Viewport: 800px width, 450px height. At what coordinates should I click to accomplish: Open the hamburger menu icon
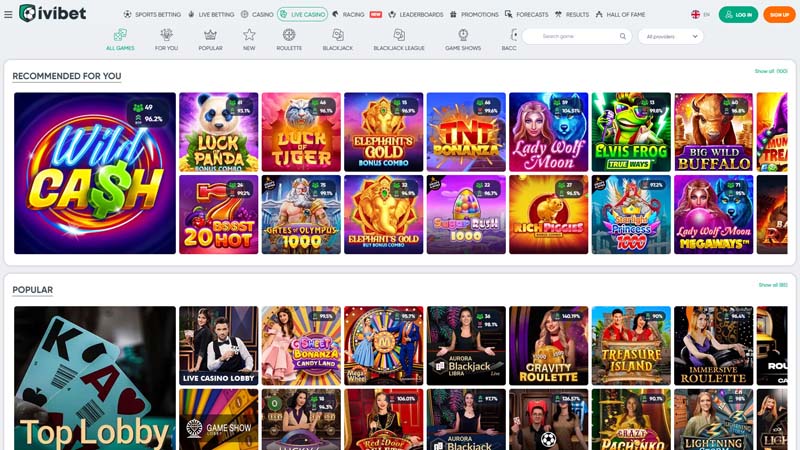click(8, 14)
